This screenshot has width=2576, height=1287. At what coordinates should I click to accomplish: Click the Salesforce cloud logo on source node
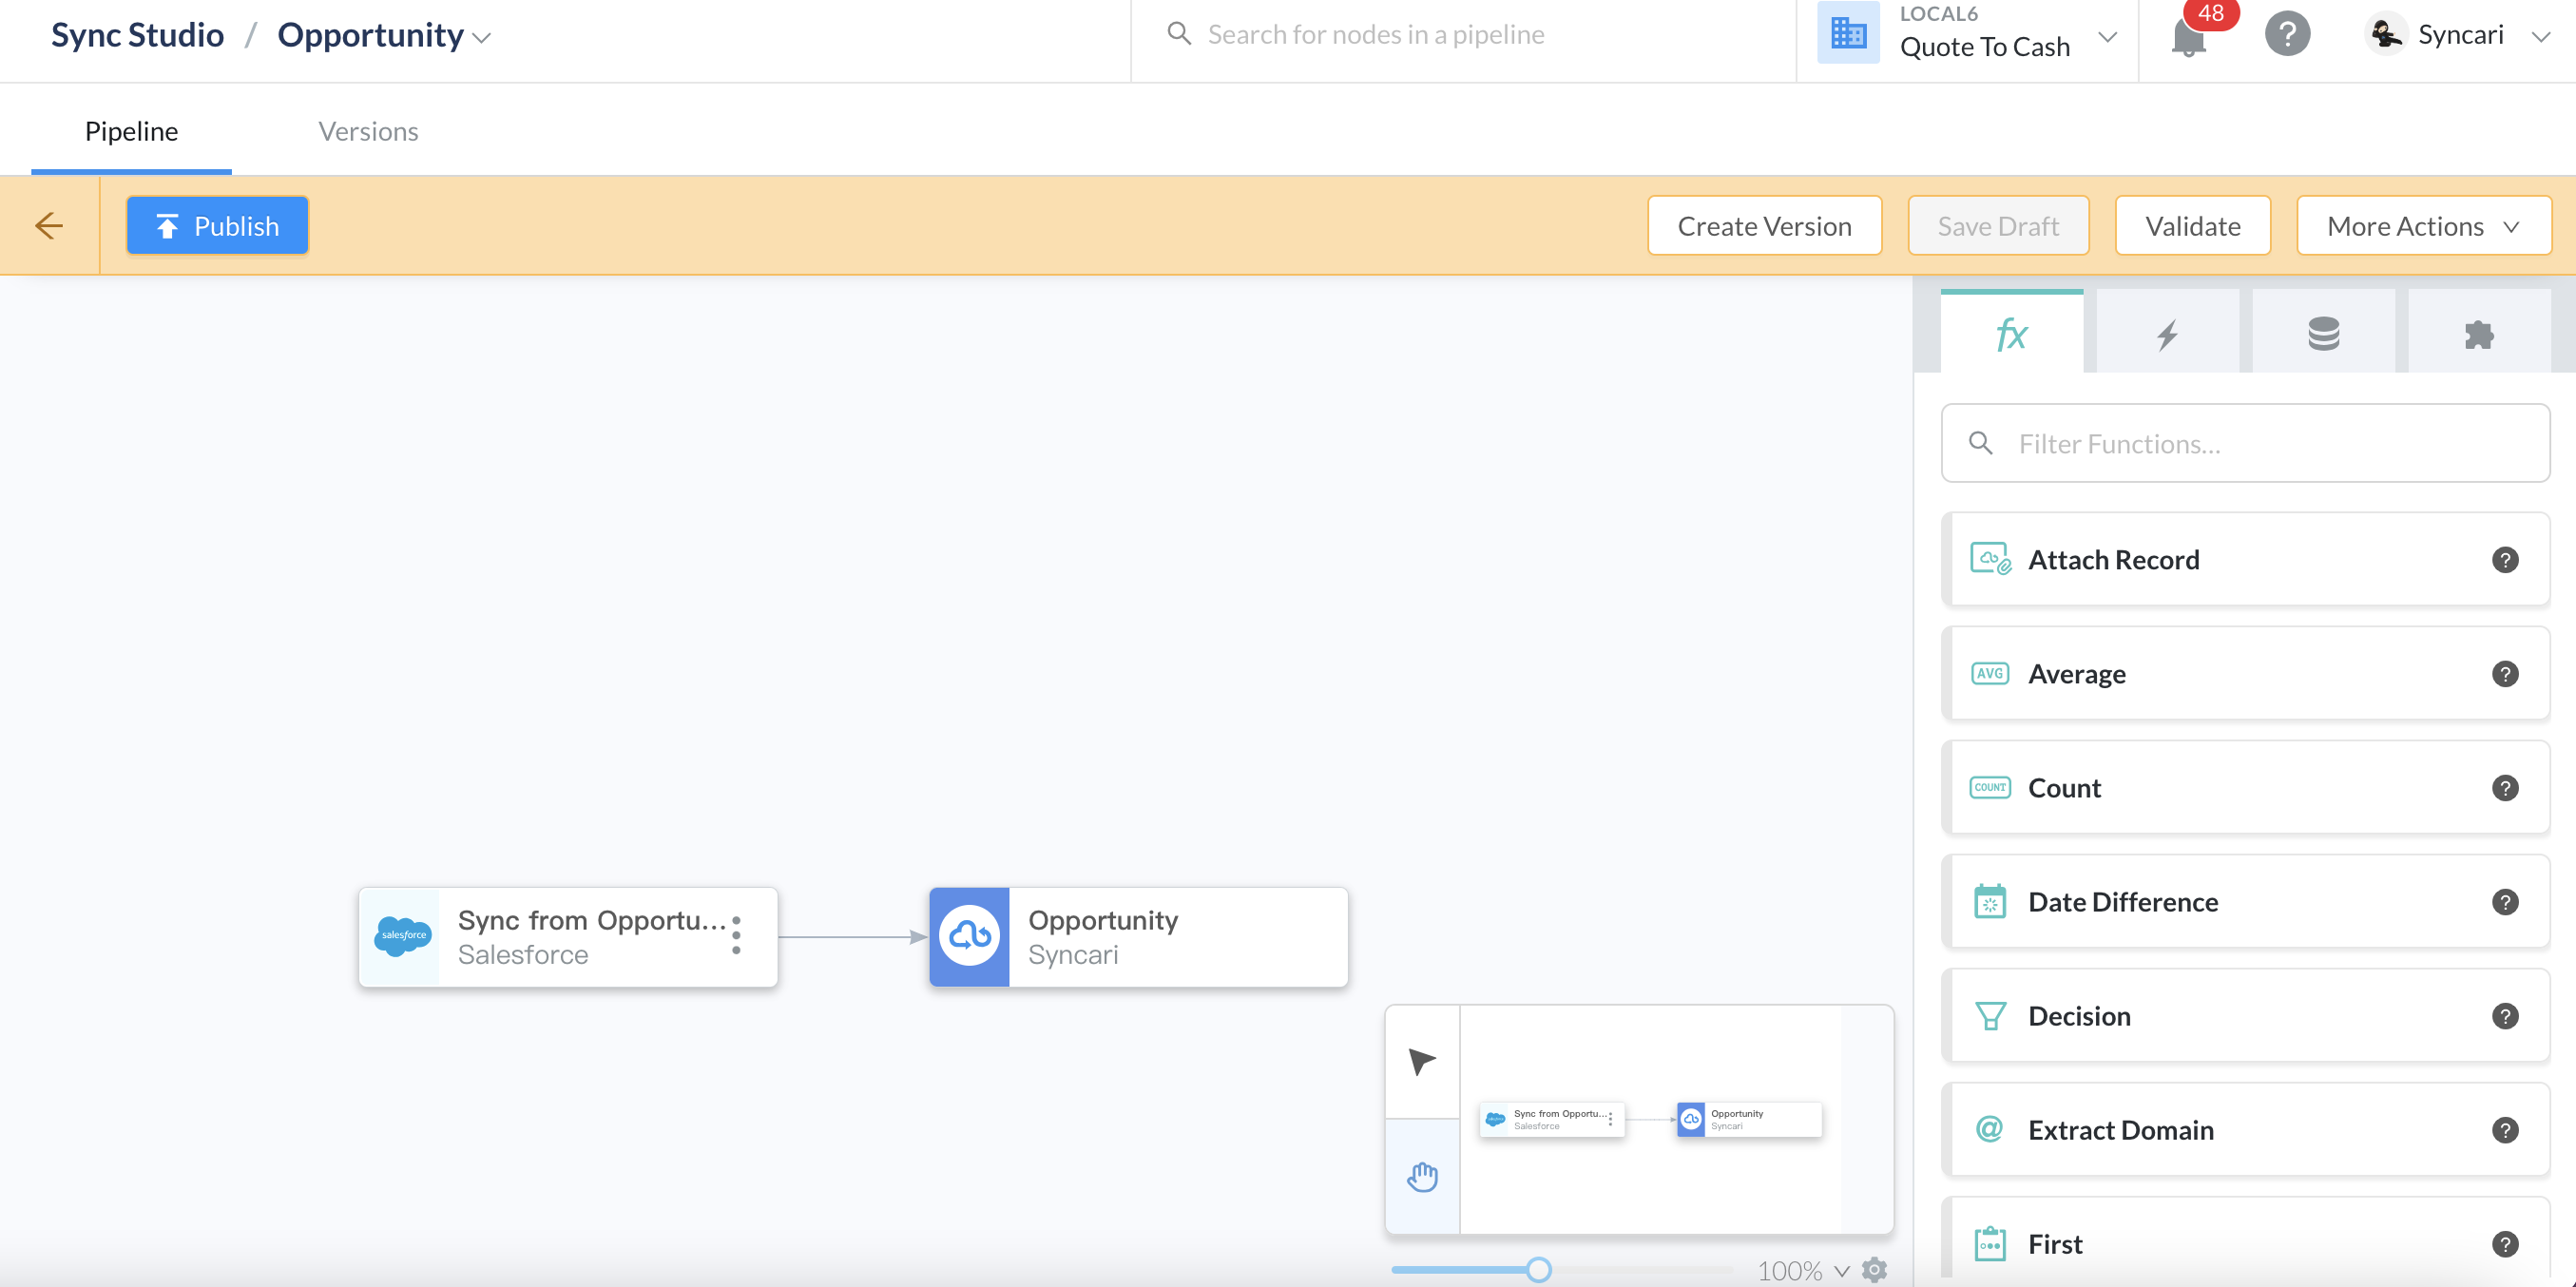point(402,936)
